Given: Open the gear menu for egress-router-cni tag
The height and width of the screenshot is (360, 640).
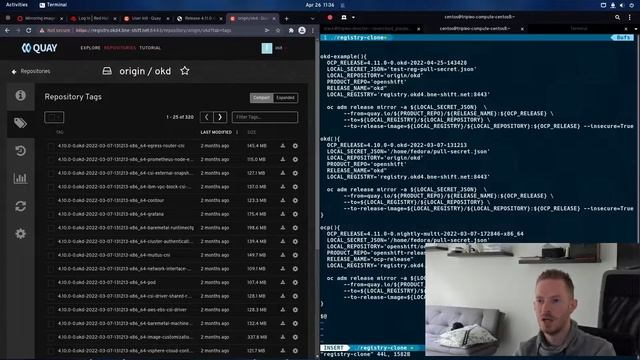Looking at the screenshot, I should pyautogui.click(x=295, y=146).
